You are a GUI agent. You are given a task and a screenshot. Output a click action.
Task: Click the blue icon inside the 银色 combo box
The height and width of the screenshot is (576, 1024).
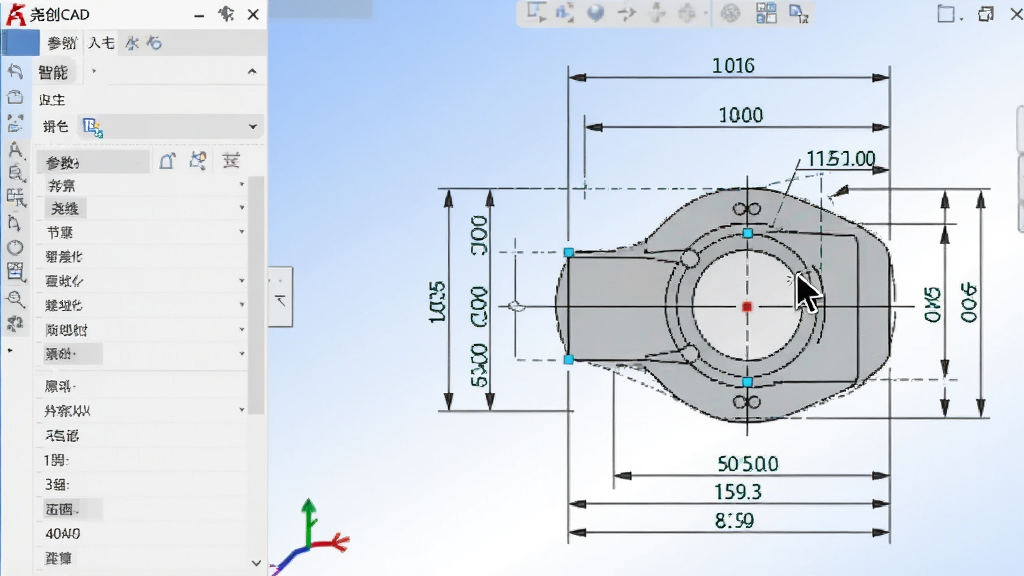coord(93,127)
